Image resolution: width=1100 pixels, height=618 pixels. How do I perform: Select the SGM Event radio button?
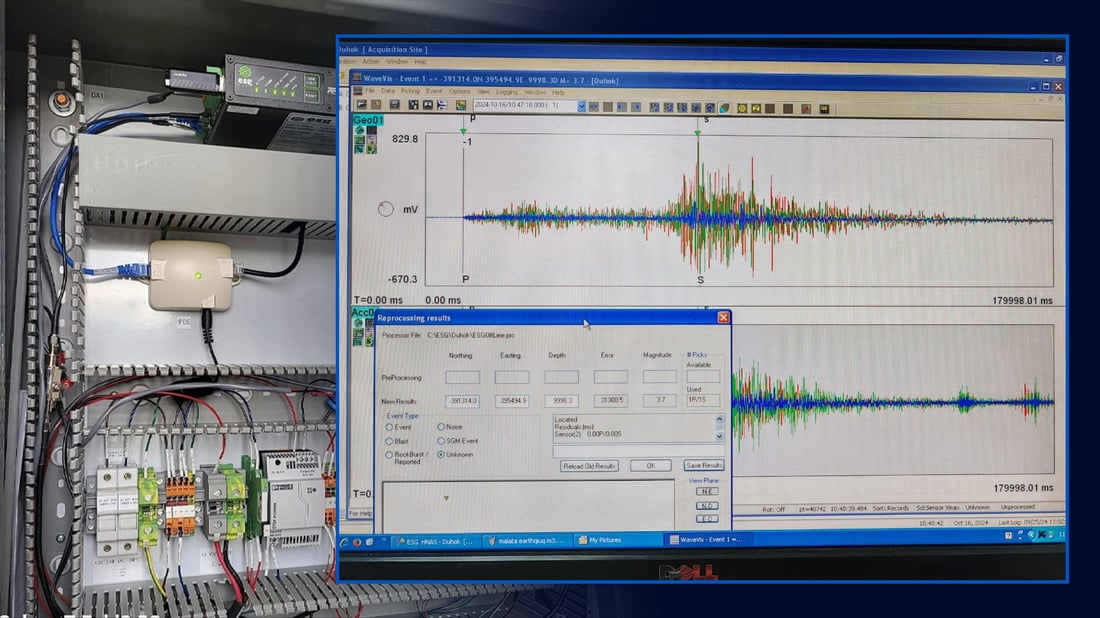[441, 441]
